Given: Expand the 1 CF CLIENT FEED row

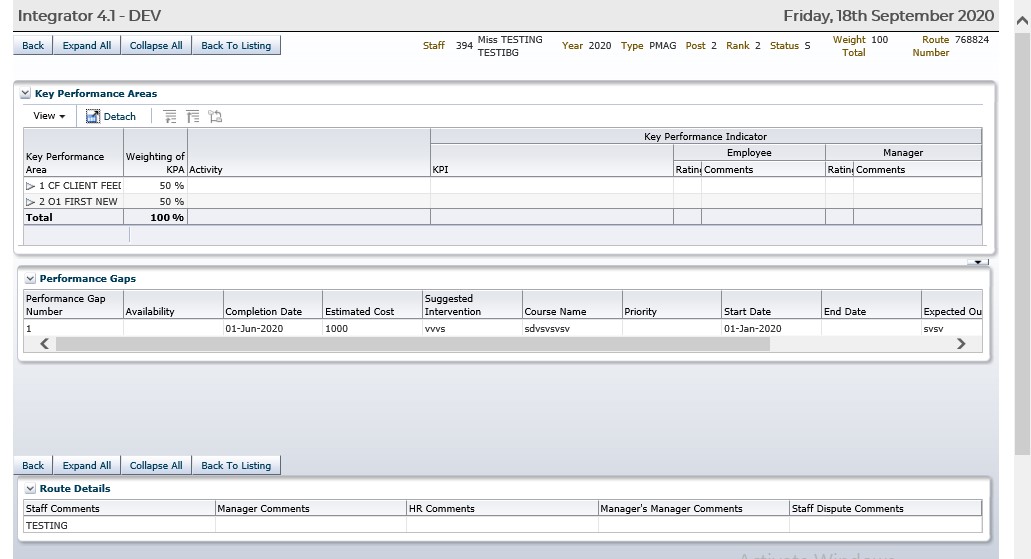Looking at the screenshot, I should (x=30, y=186).
